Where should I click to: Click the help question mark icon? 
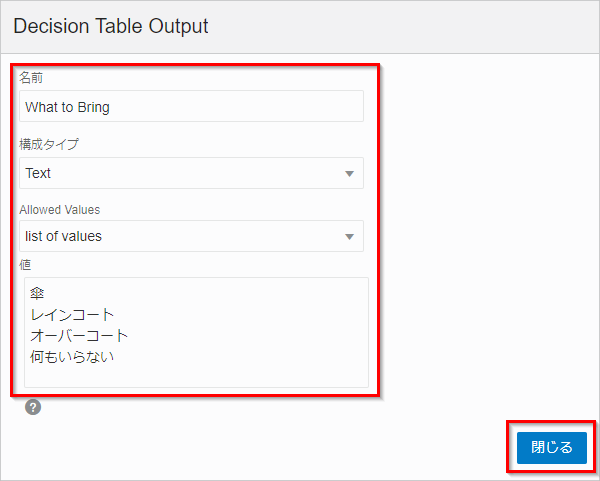pos(33,407)
